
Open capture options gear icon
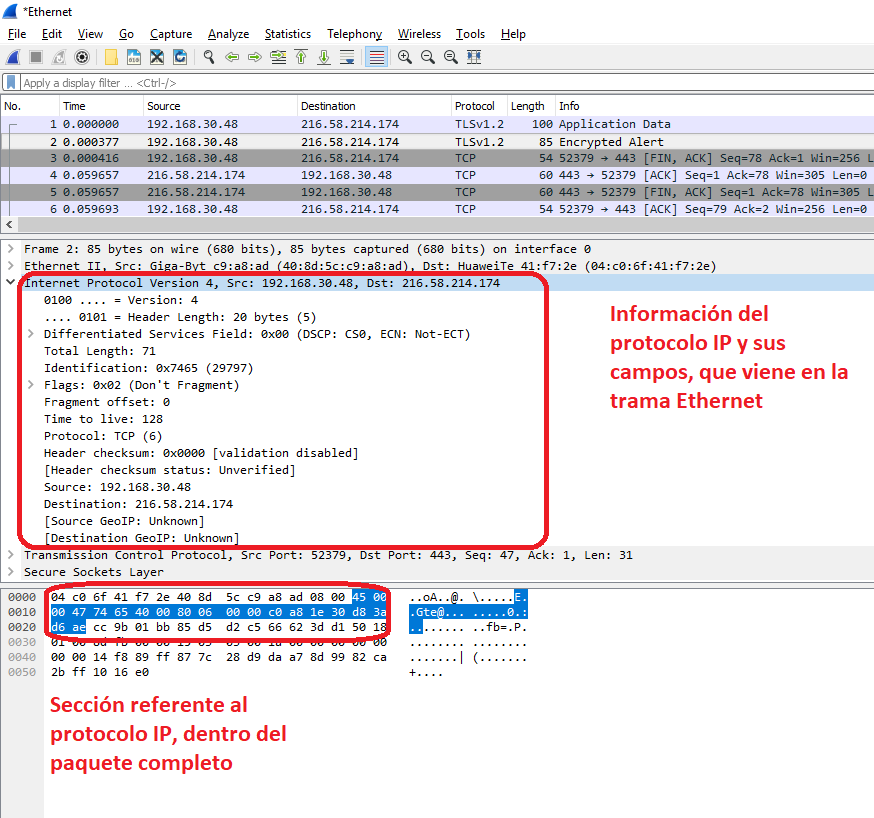(x=82, y=57)
